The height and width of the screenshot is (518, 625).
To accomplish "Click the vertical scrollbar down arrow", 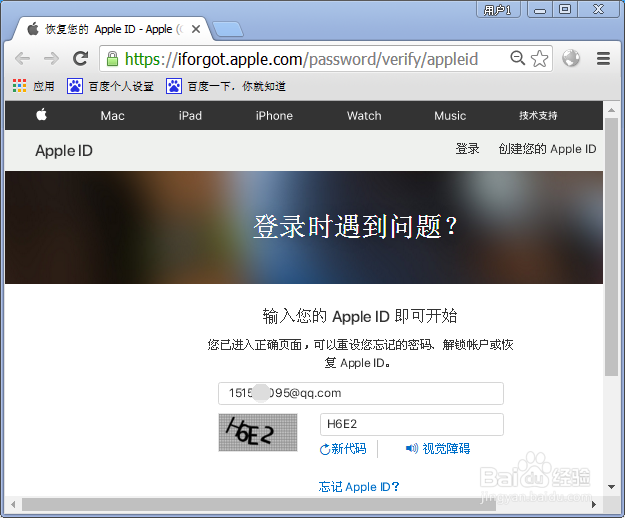I will pyautogui.click(x=611, y=487).
